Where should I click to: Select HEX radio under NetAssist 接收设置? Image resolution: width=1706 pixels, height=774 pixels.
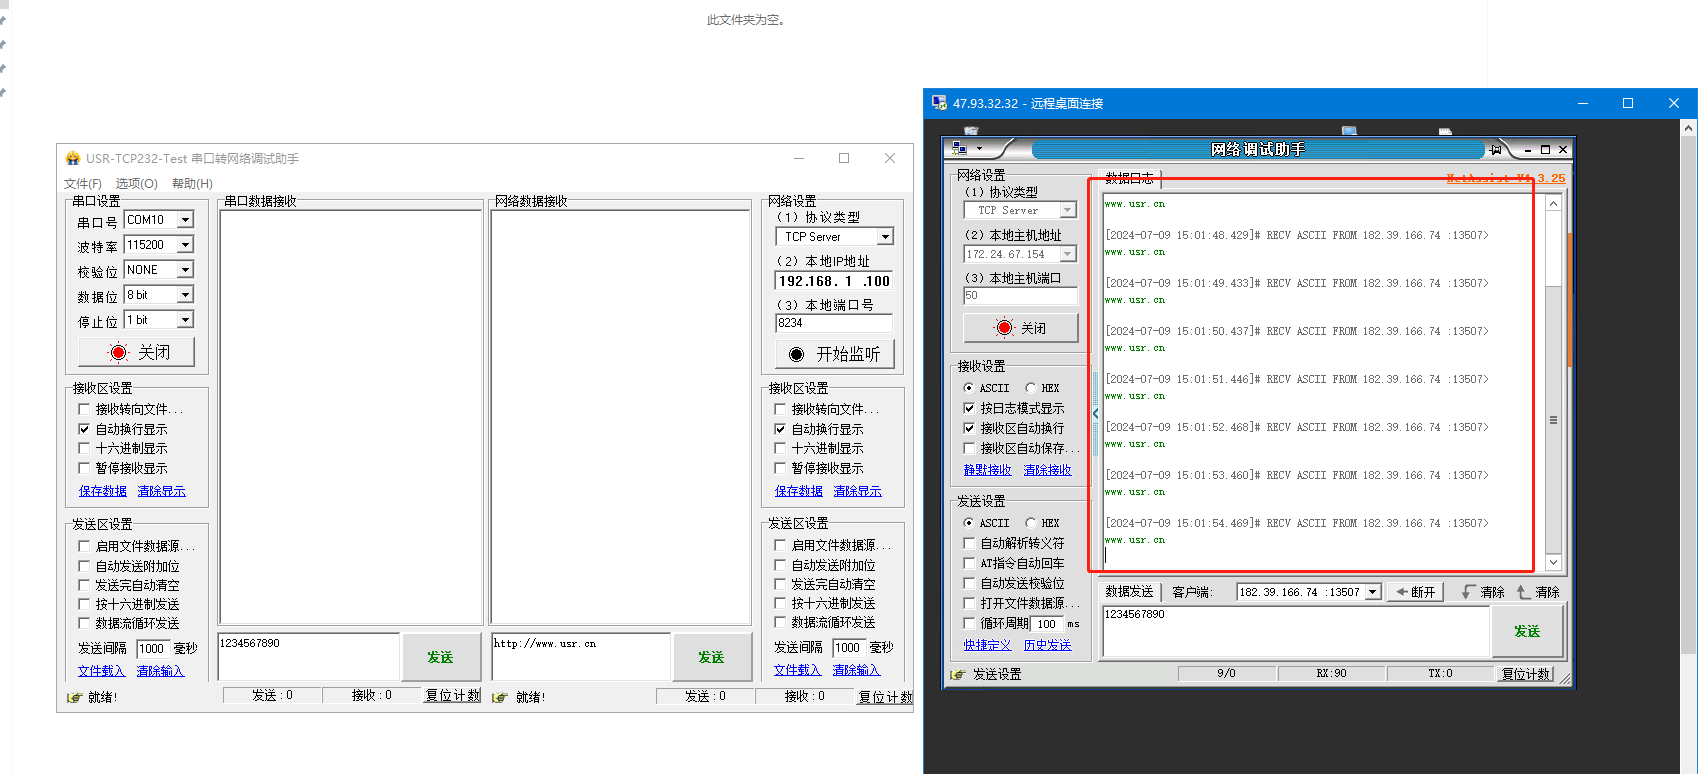point(1030,388)
